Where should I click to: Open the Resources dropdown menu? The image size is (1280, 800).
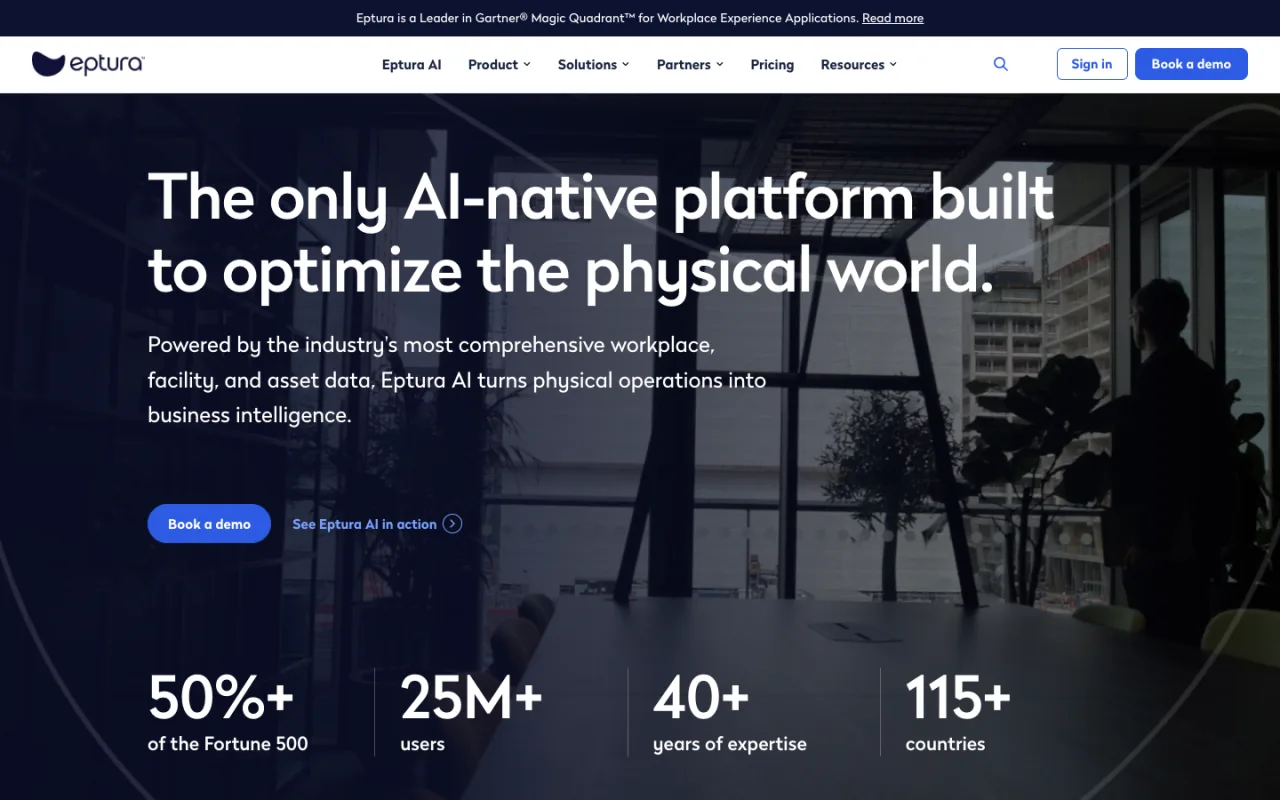coord(858,65)
